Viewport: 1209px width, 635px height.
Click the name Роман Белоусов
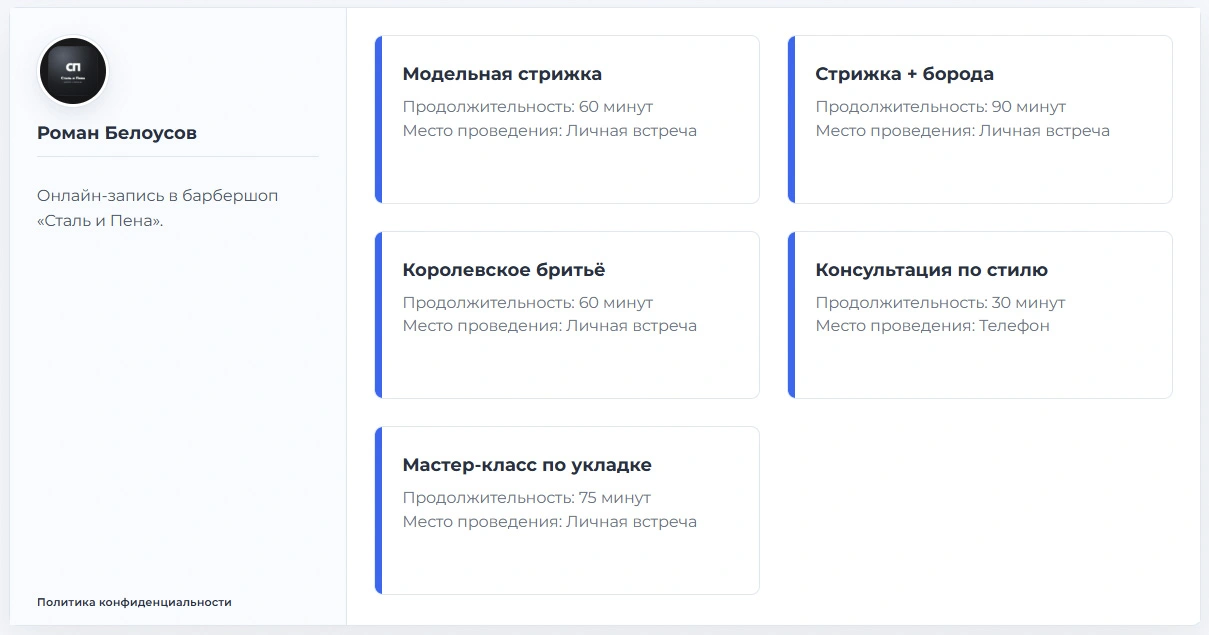117,133
